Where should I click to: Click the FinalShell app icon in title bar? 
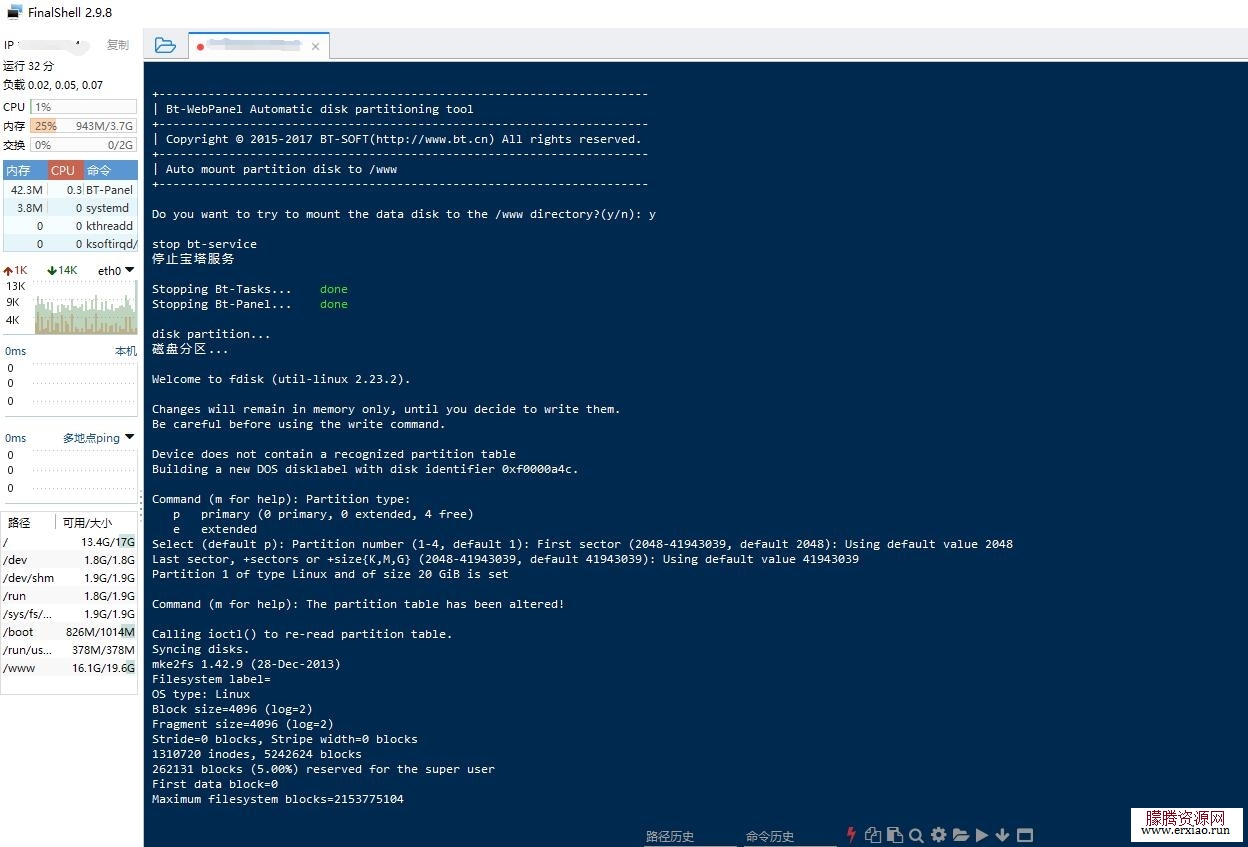(14, 12)
